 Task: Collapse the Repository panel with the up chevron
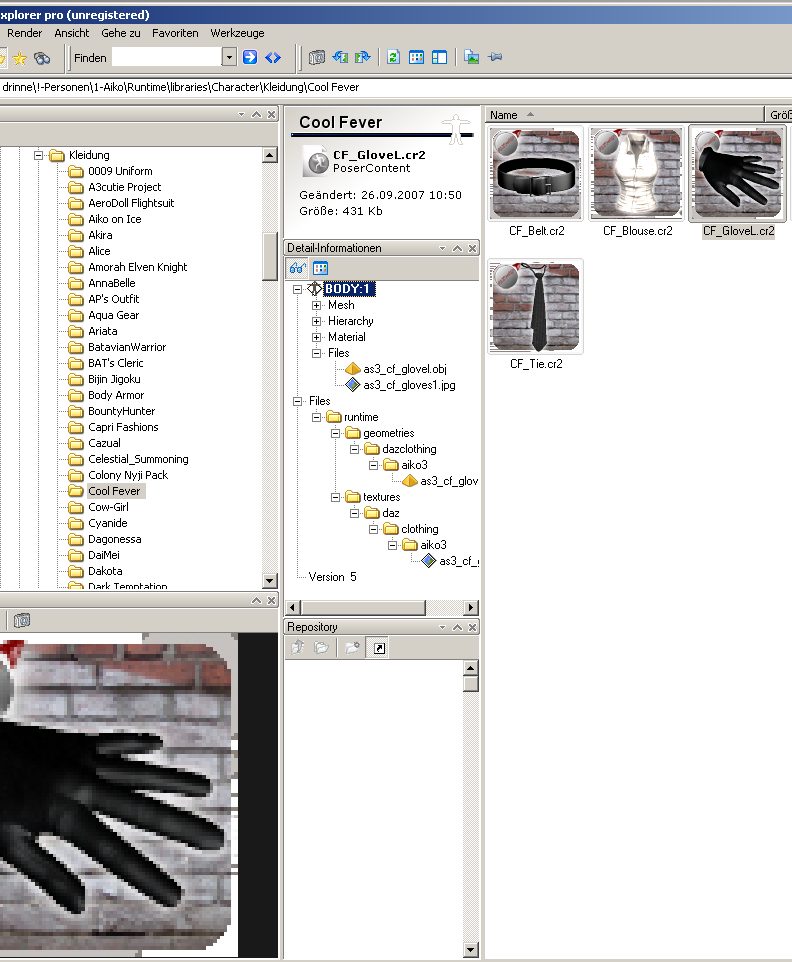click(x=457, y=627)
